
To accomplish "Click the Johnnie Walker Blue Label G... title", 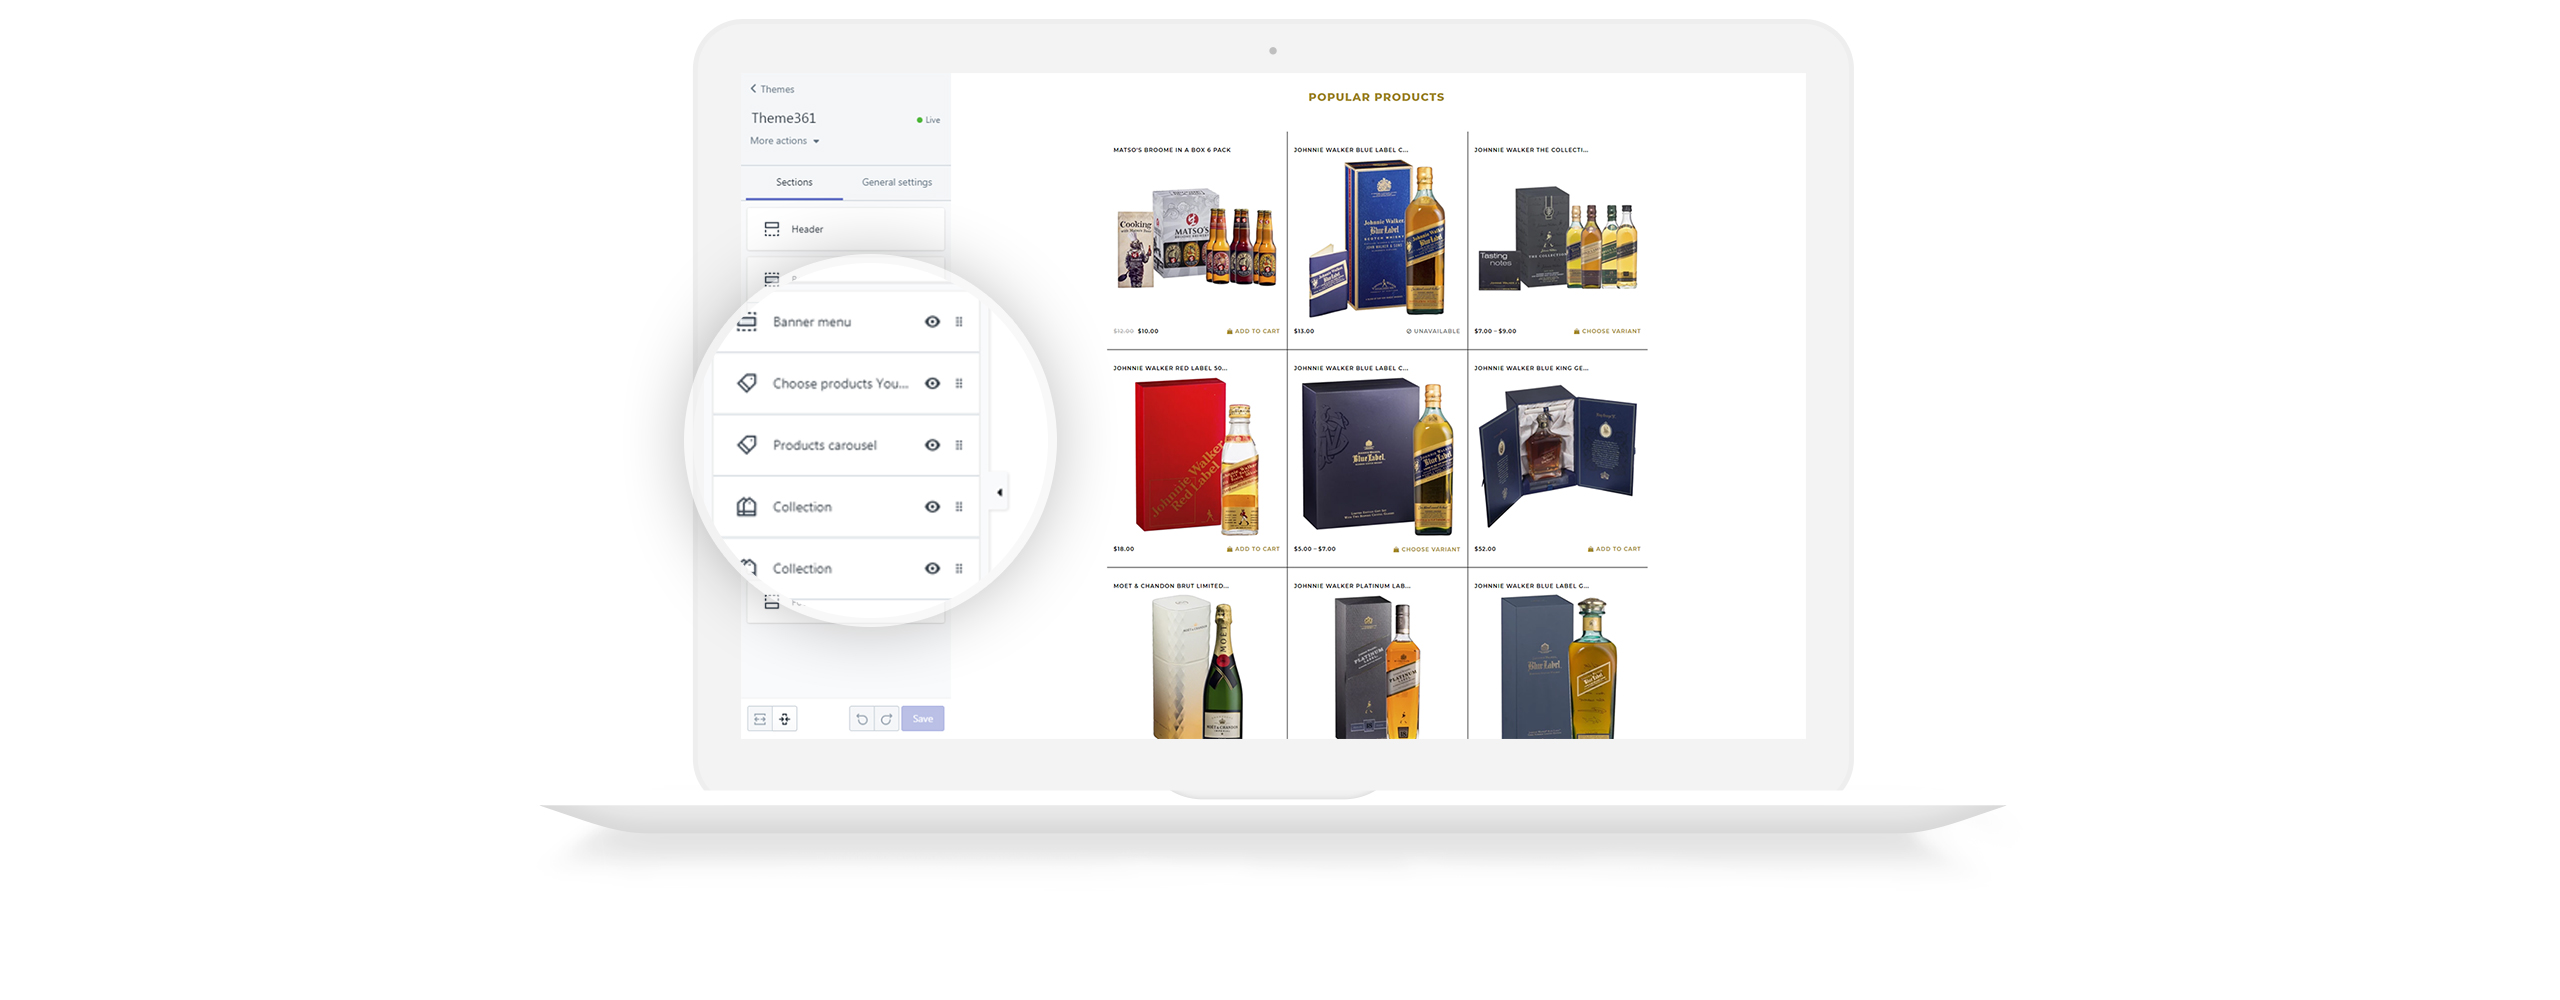I will (x=1531, y=586).
